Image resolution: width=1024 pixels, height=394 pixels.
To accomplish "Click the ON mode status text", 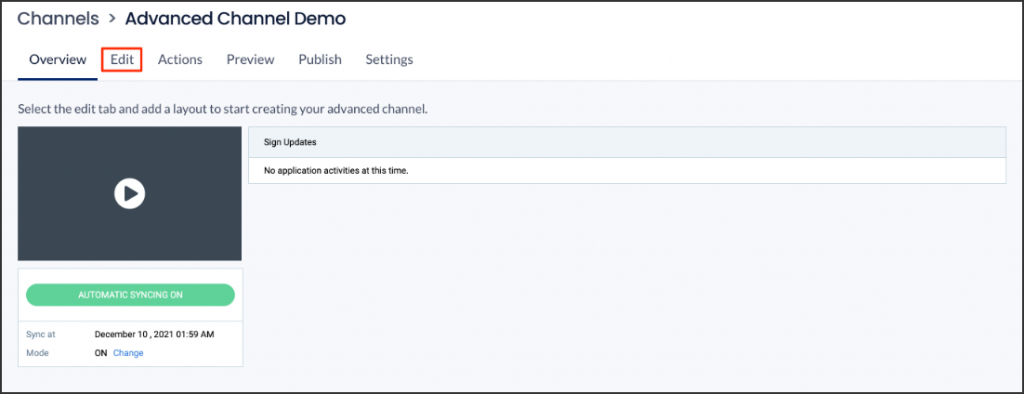I will [101, 353].
